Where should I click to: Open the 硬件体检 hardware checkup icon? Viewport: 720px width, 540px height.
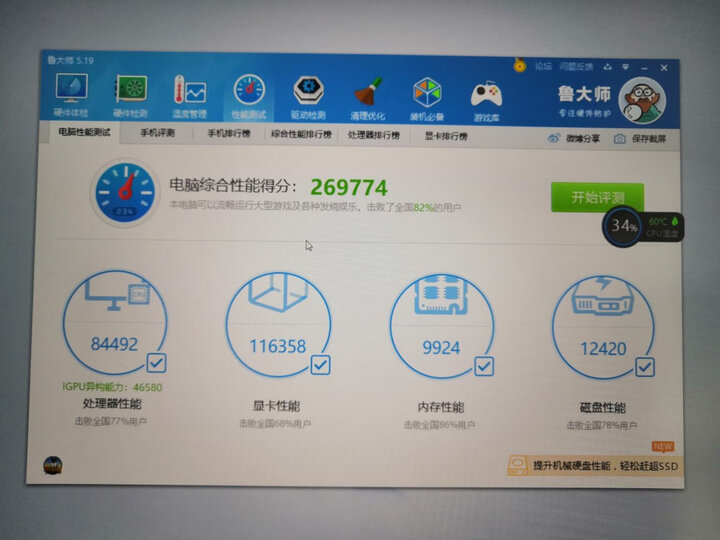click(x=71, y=89)
